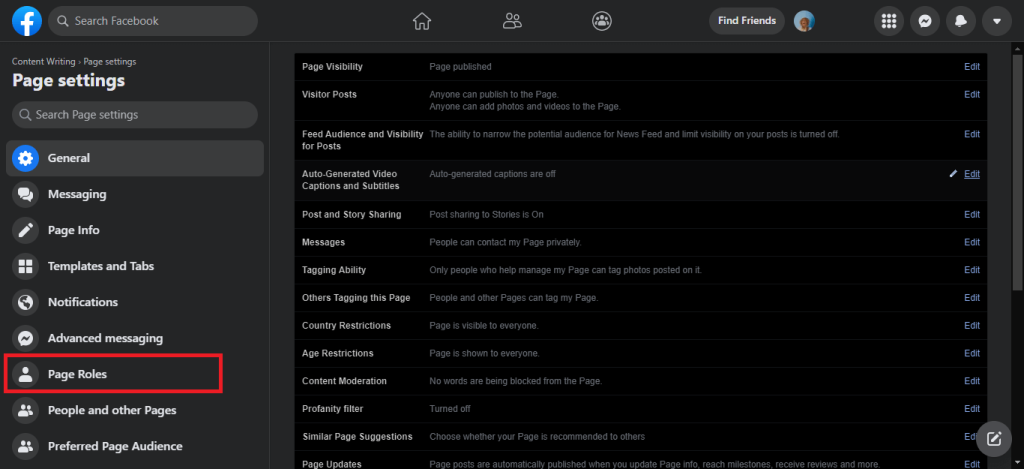Edit the Age Restrictions setting
Image resolution: width=1024 pixels, height=469 pixels.
(x=972, y=353)
